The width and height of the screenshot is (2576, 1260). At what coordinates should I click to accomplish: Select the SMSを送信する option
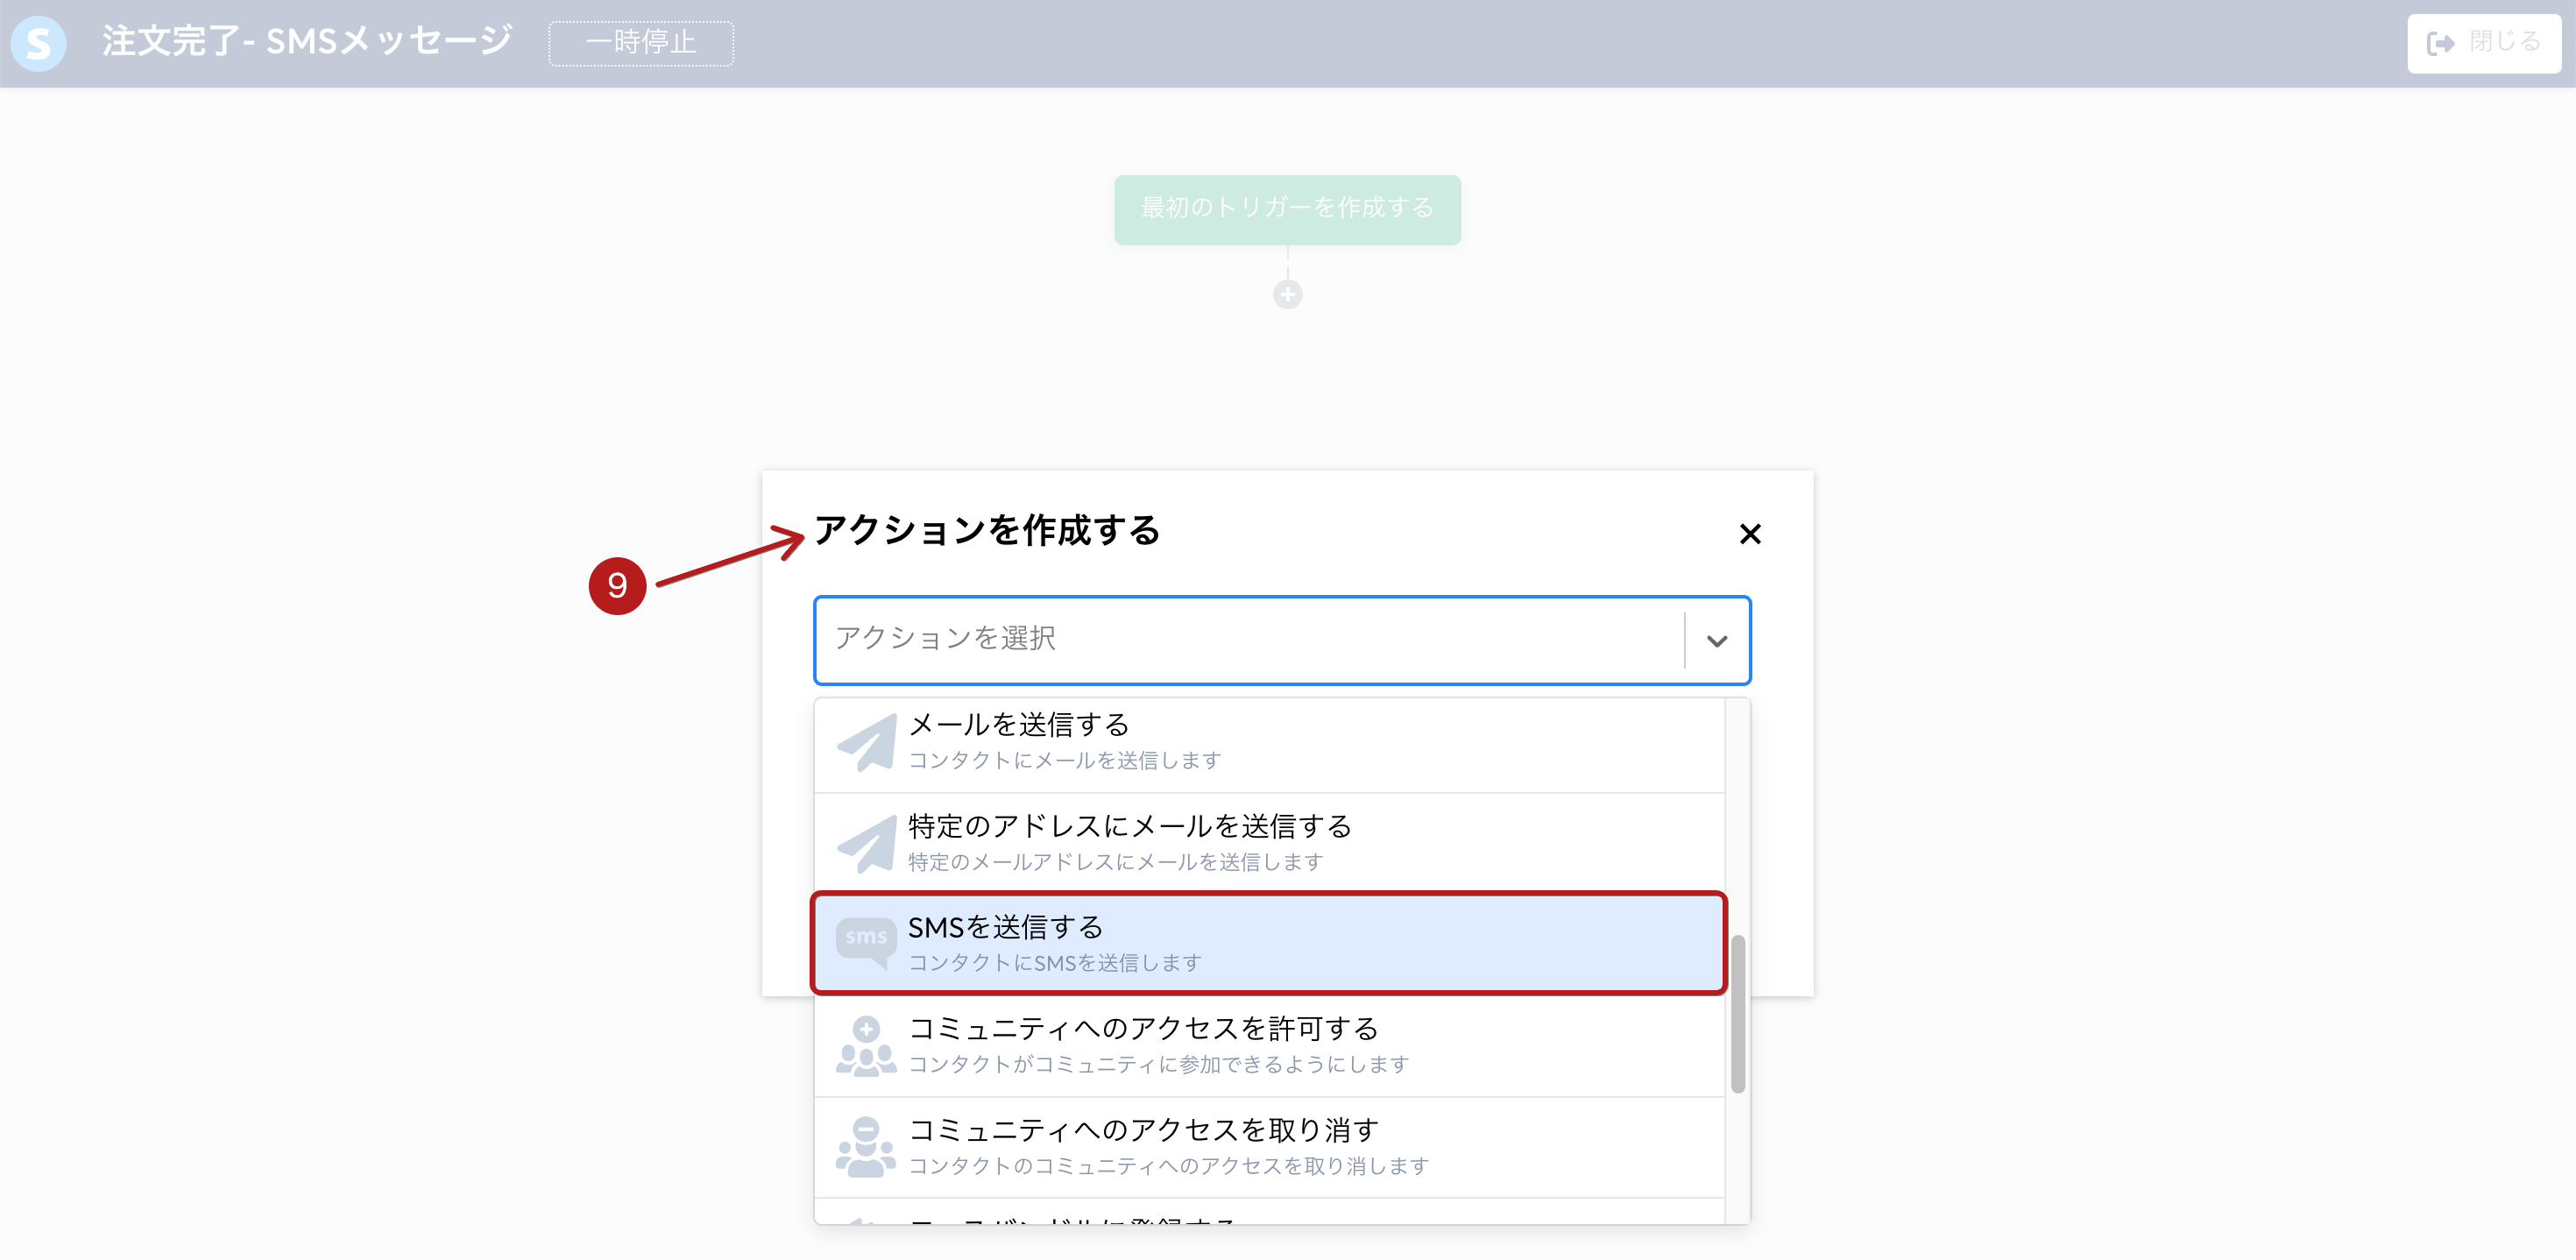point(1269,943)
